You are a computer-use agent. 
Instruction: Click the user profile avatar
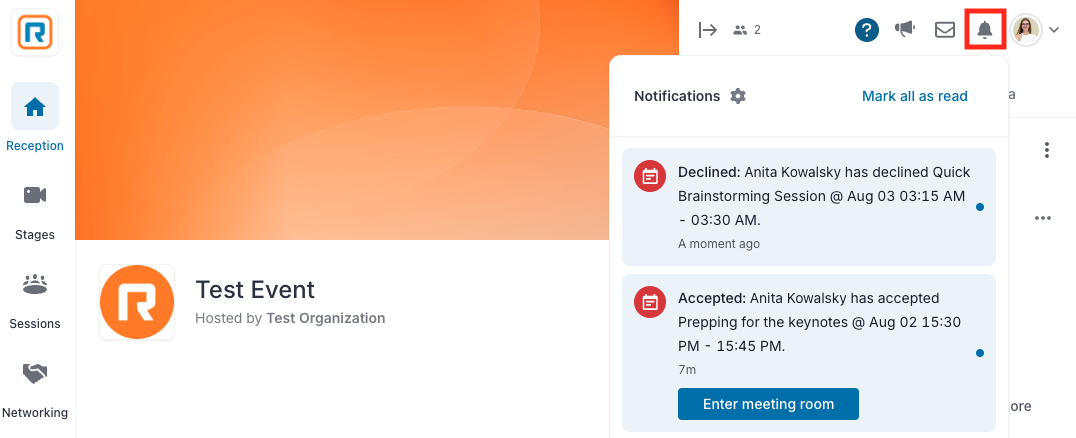1026,30
